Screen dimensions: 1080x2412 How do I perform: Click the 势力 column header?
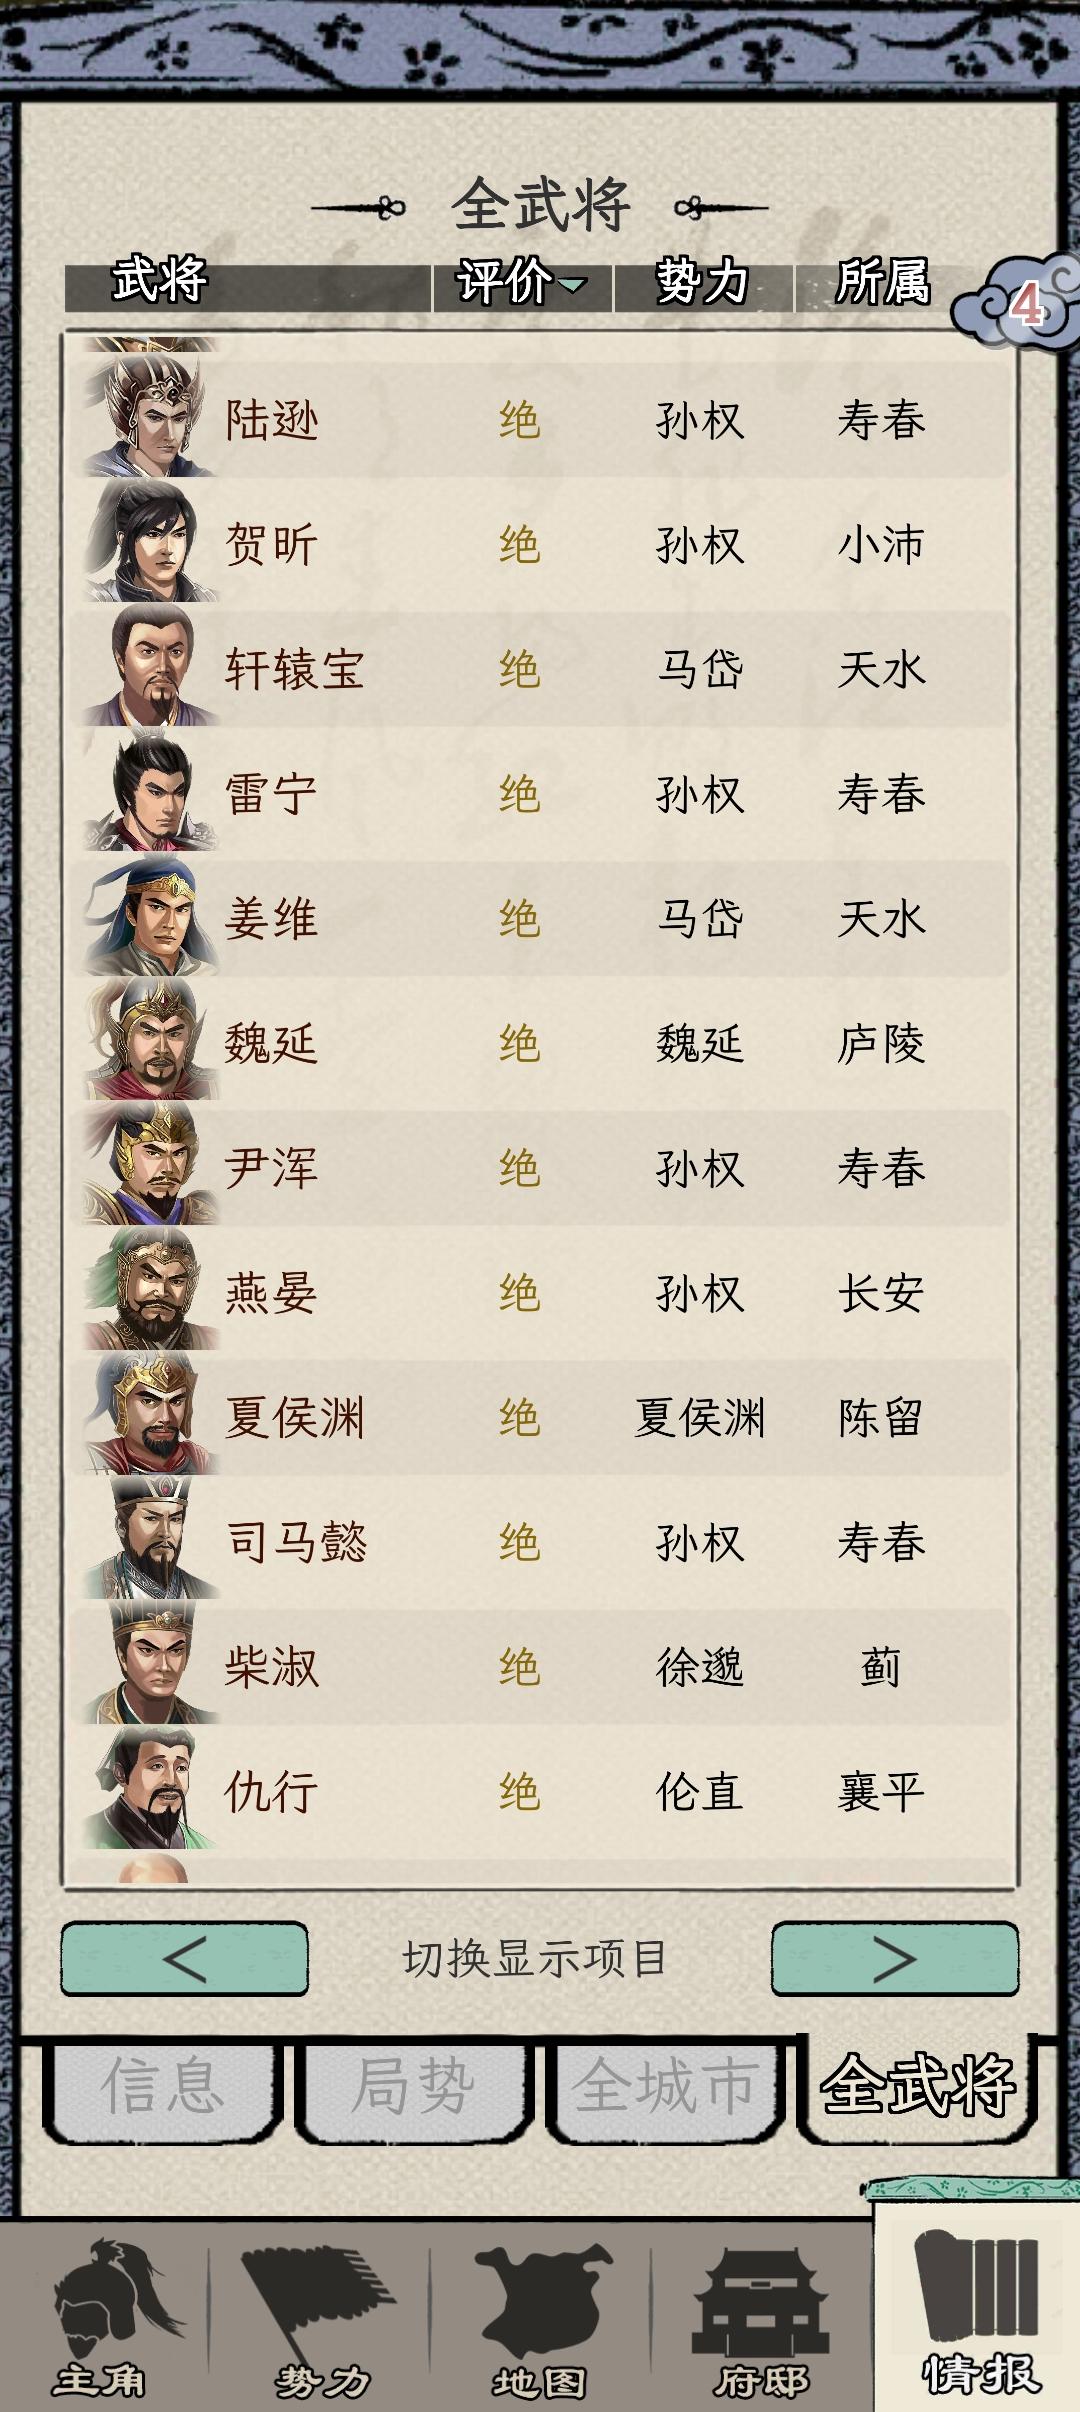(x=703, y=282)
